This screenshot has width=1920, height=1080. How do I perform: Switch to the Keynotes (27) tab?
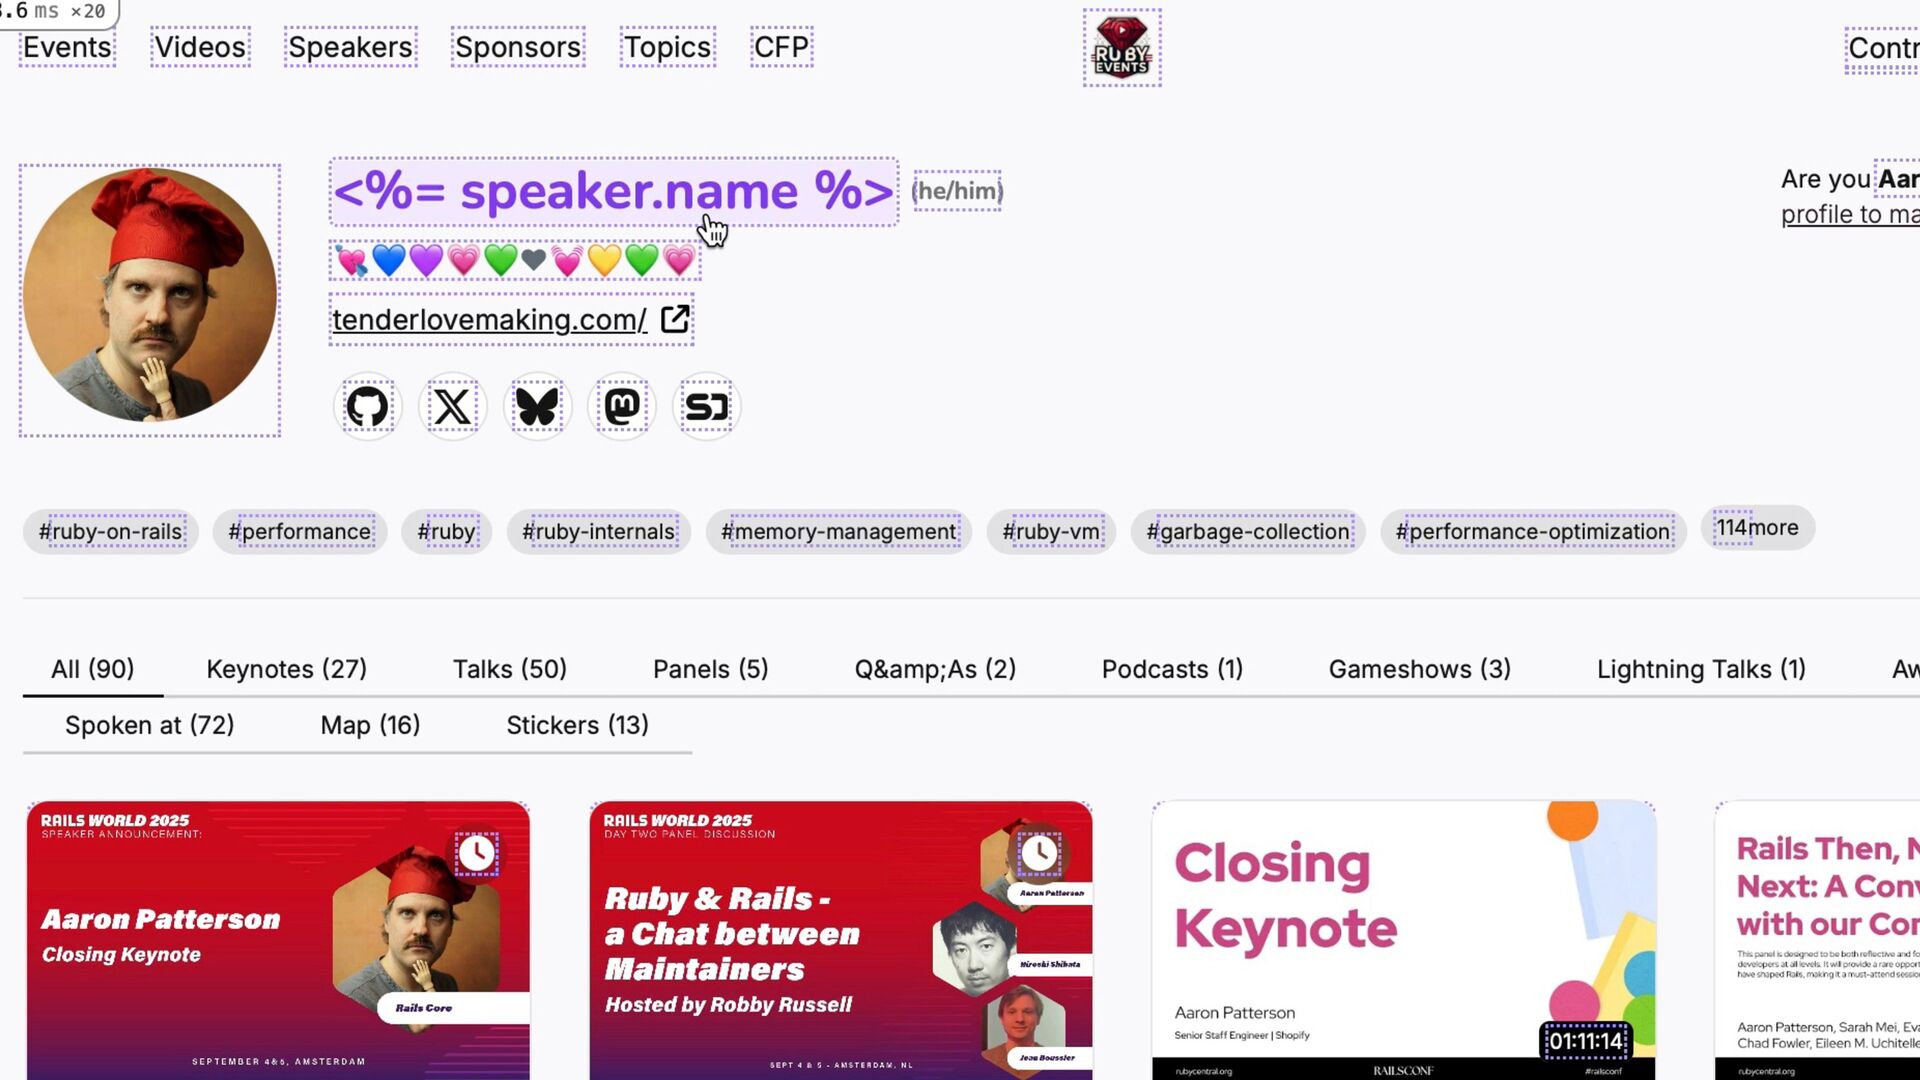point(286,669)
